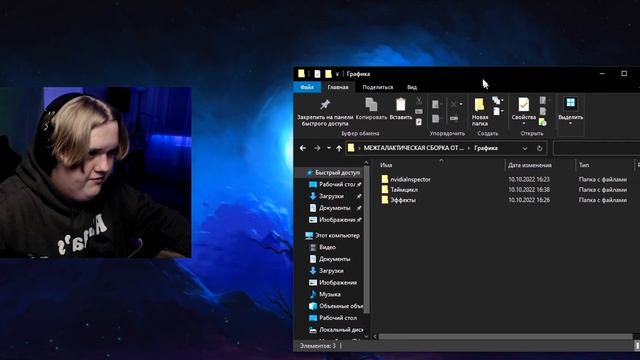640x360 pixels.
Task: Refresh the current folder view
Action: (x=539, y=148)
